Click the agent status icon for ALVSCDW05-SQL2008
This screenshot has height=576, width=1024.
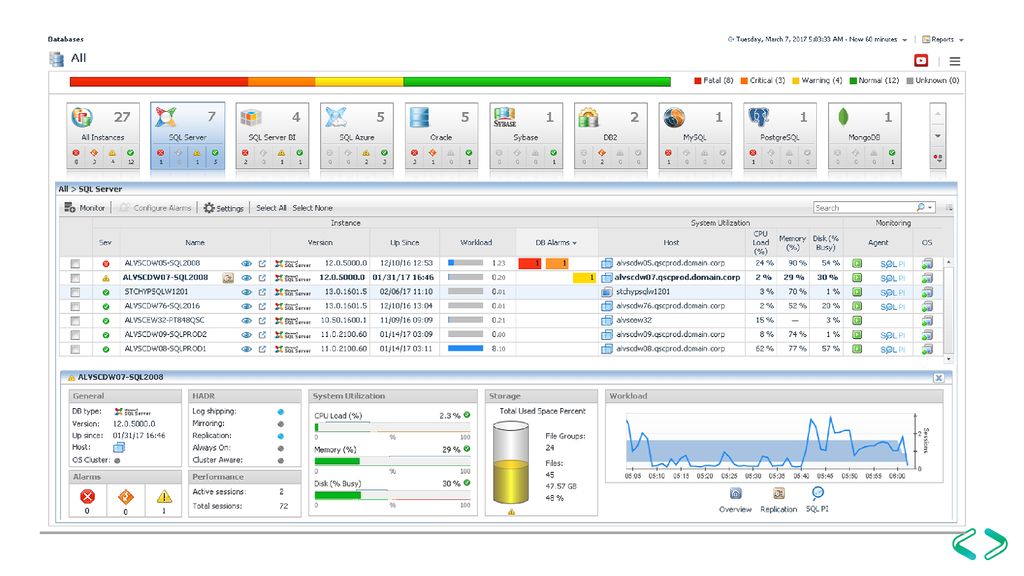[x=857, y=263]
